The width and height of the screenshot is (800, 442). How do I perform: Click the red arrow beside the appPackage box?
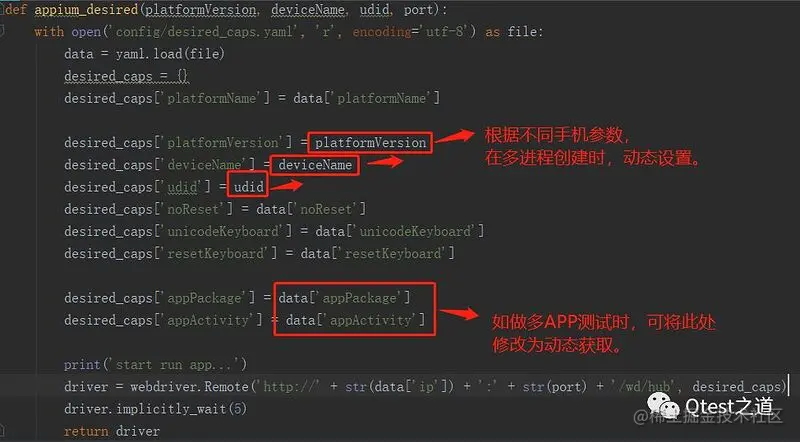pos(459,313)
